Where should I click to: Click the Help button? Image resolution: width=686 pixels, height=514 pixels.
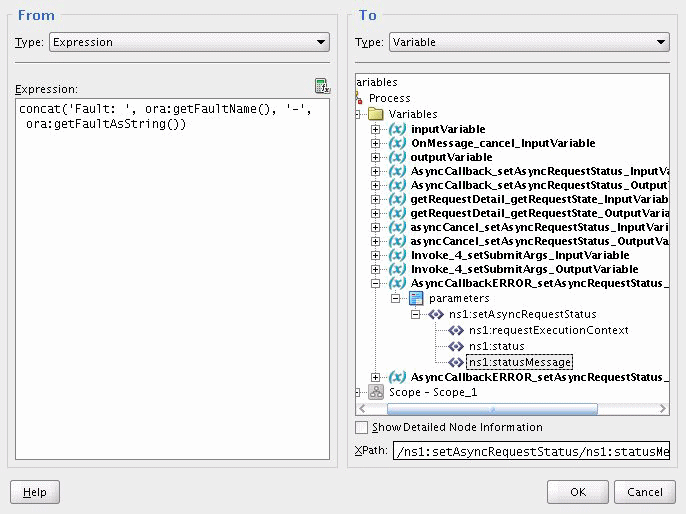35,492
